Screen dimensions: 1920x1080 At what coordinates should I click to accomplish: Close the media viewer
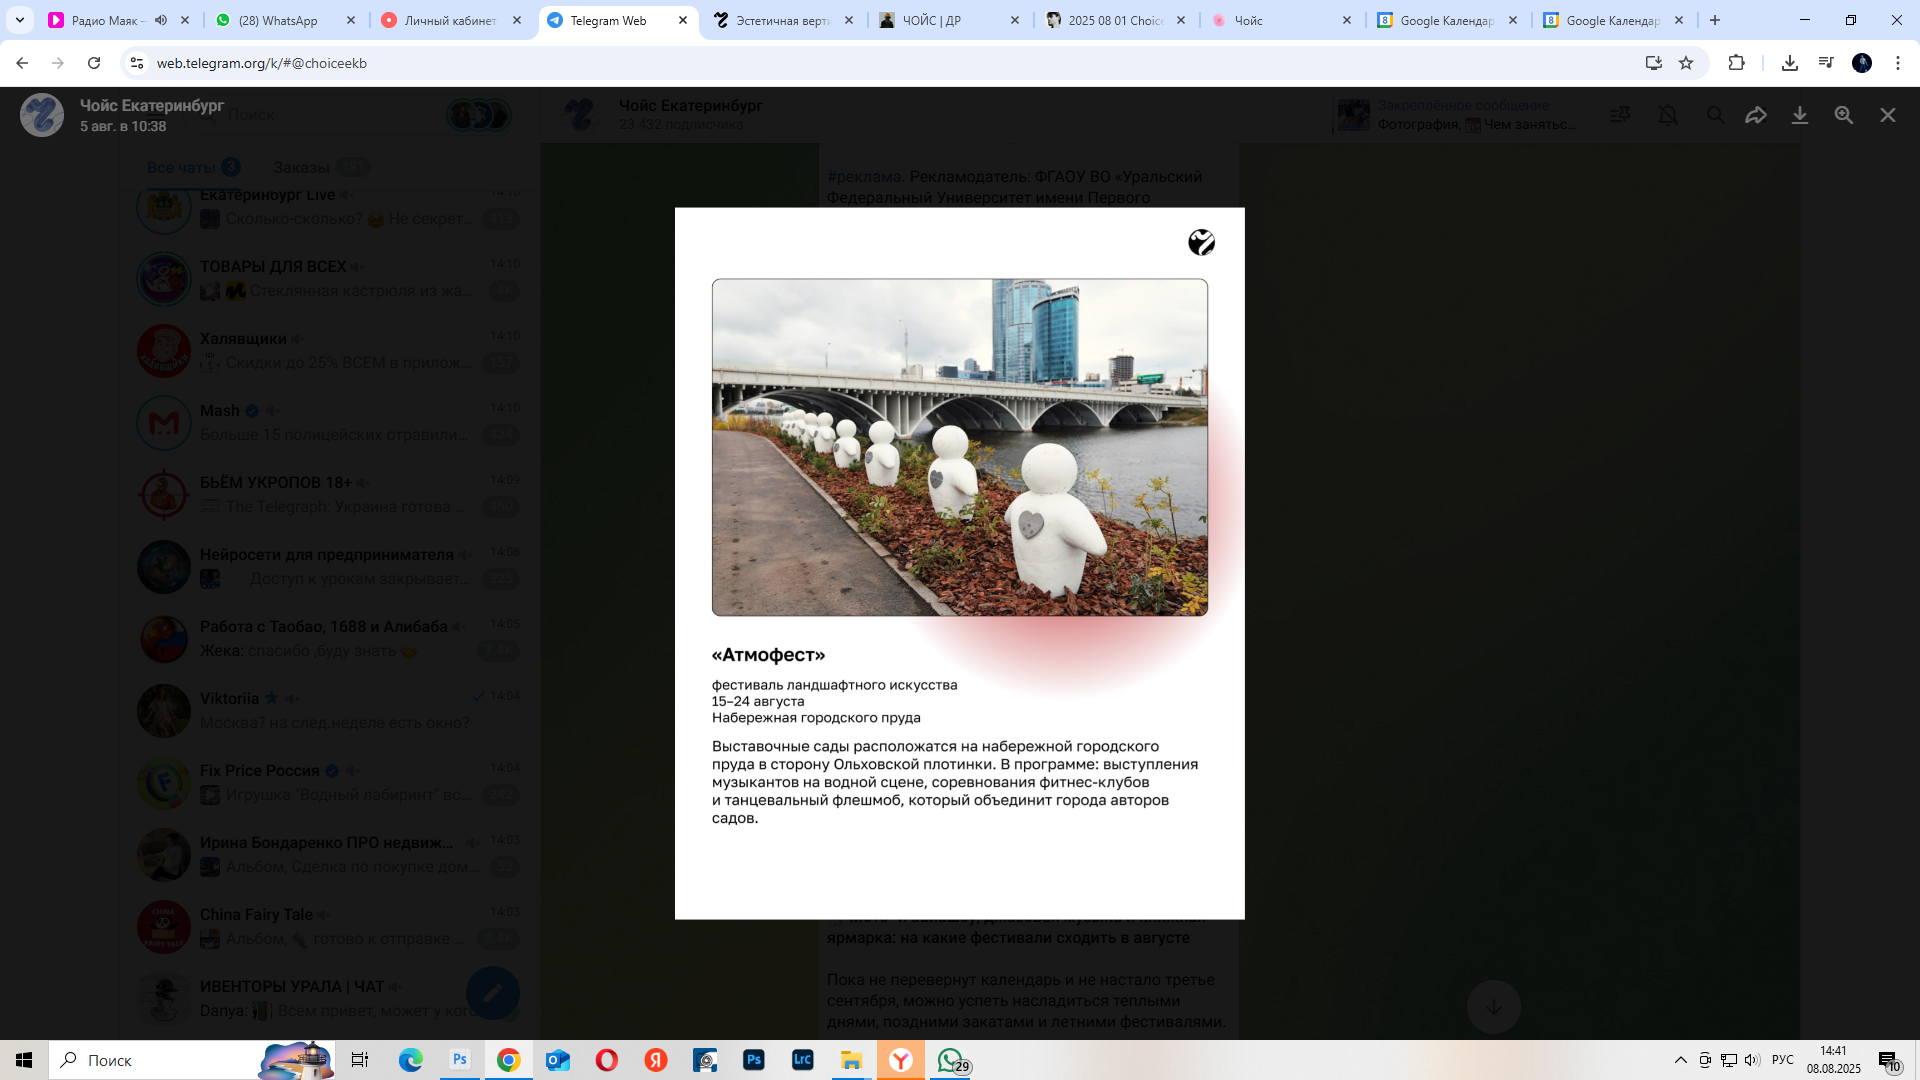click(1888, 115)
